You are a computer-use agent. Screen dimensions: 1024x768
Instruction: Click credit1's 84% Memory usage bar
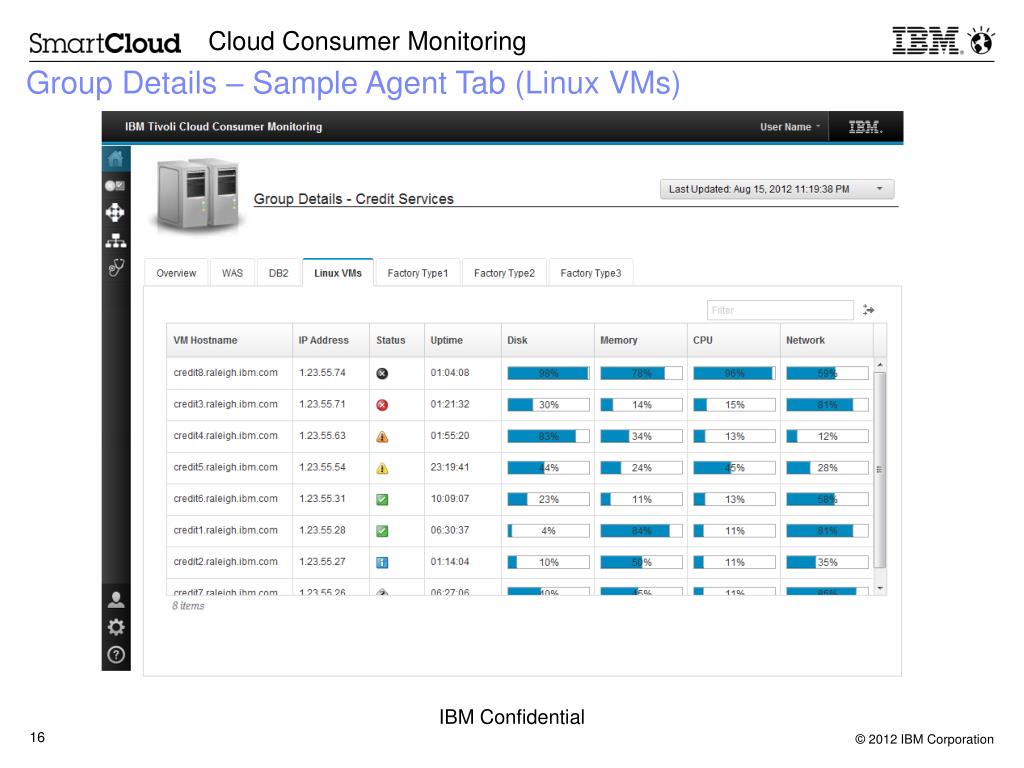(x=641, y=531)
